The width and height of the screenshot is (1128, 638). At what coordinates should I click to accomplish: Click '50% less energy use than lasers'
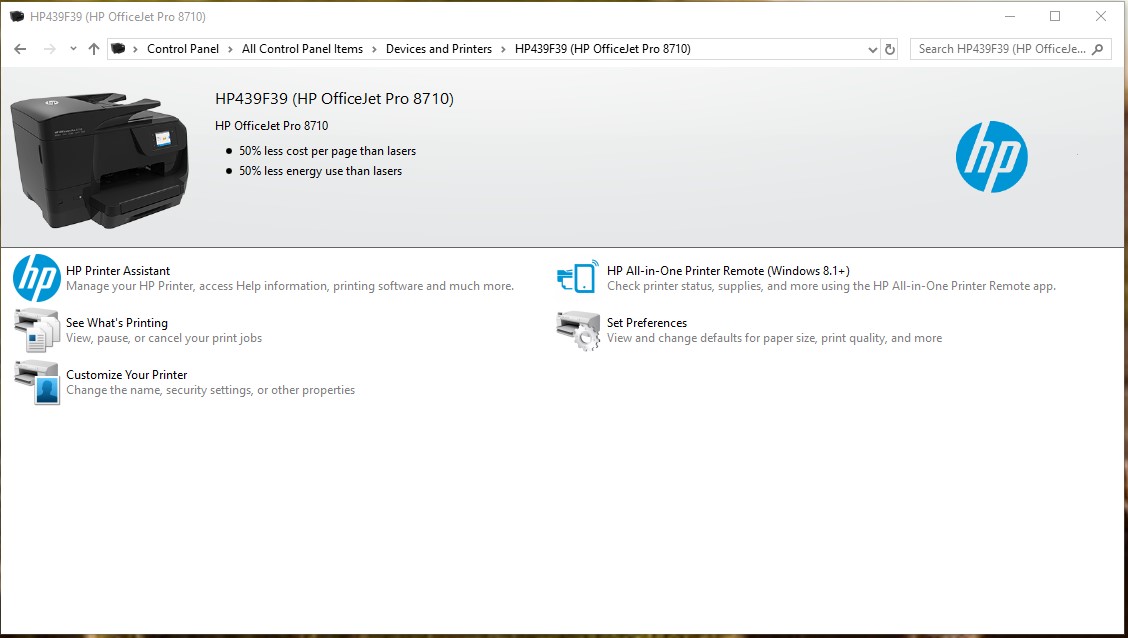pyautogui.click(x=320, y=171)
